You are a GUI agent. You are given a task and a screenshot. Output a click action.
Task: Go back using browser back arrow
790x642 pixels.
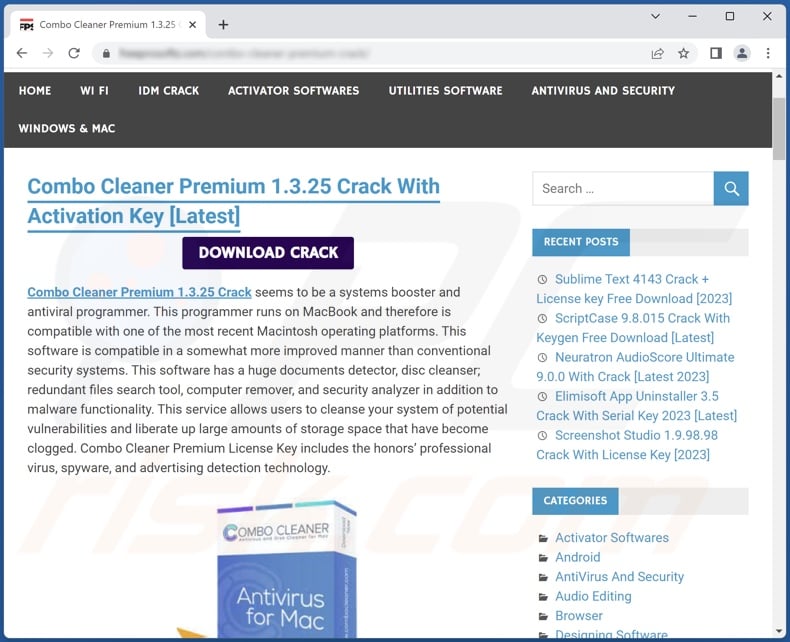22,53
